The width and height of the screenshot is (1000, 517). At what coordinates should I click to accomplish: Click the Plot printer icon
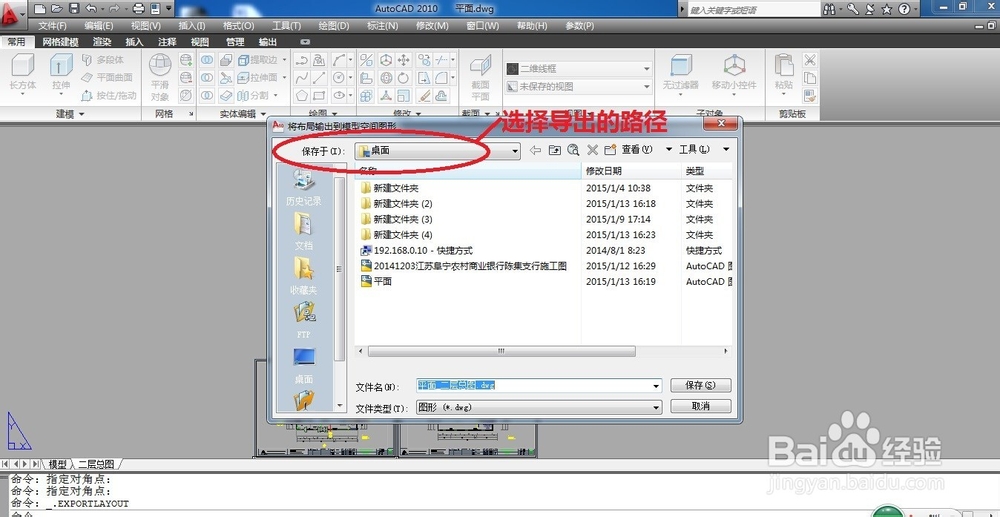(138, 9)
